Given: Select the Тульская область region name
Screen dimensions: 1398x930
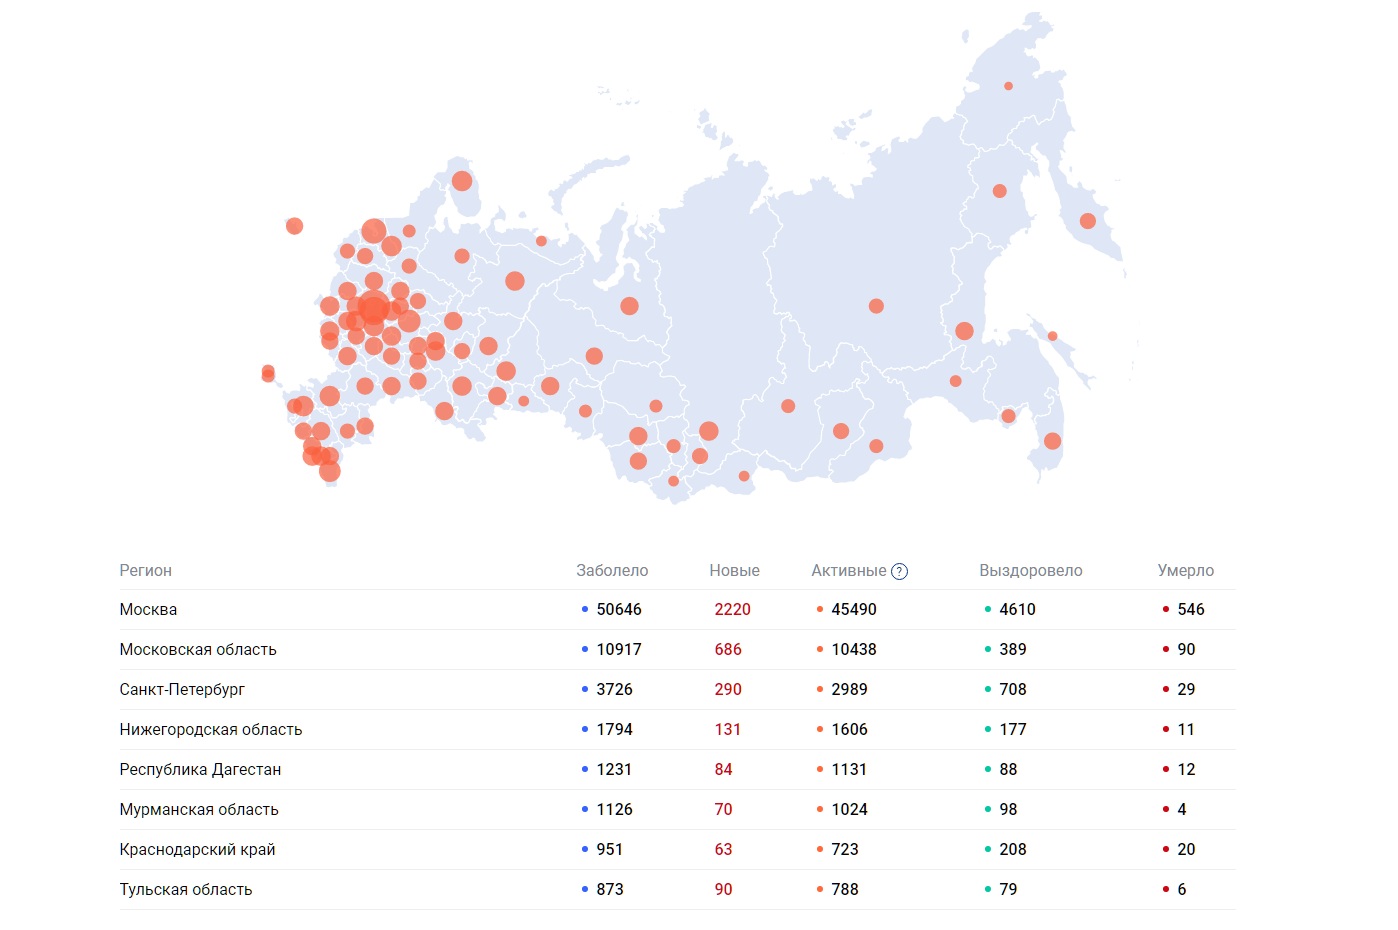Looking at the screenshot, I should tap(186, 890).
